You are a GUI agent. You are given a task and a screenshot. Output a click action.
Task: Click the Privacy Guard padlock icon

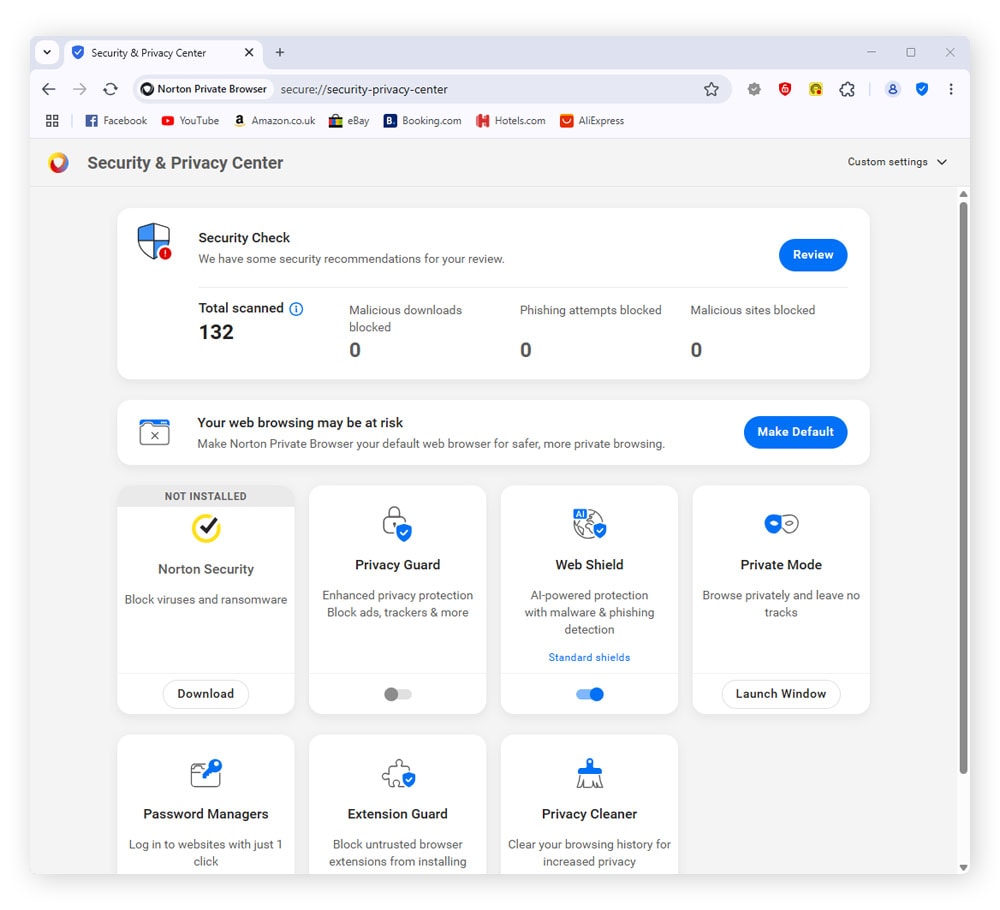pyautogui.click(x=397, y=524)
